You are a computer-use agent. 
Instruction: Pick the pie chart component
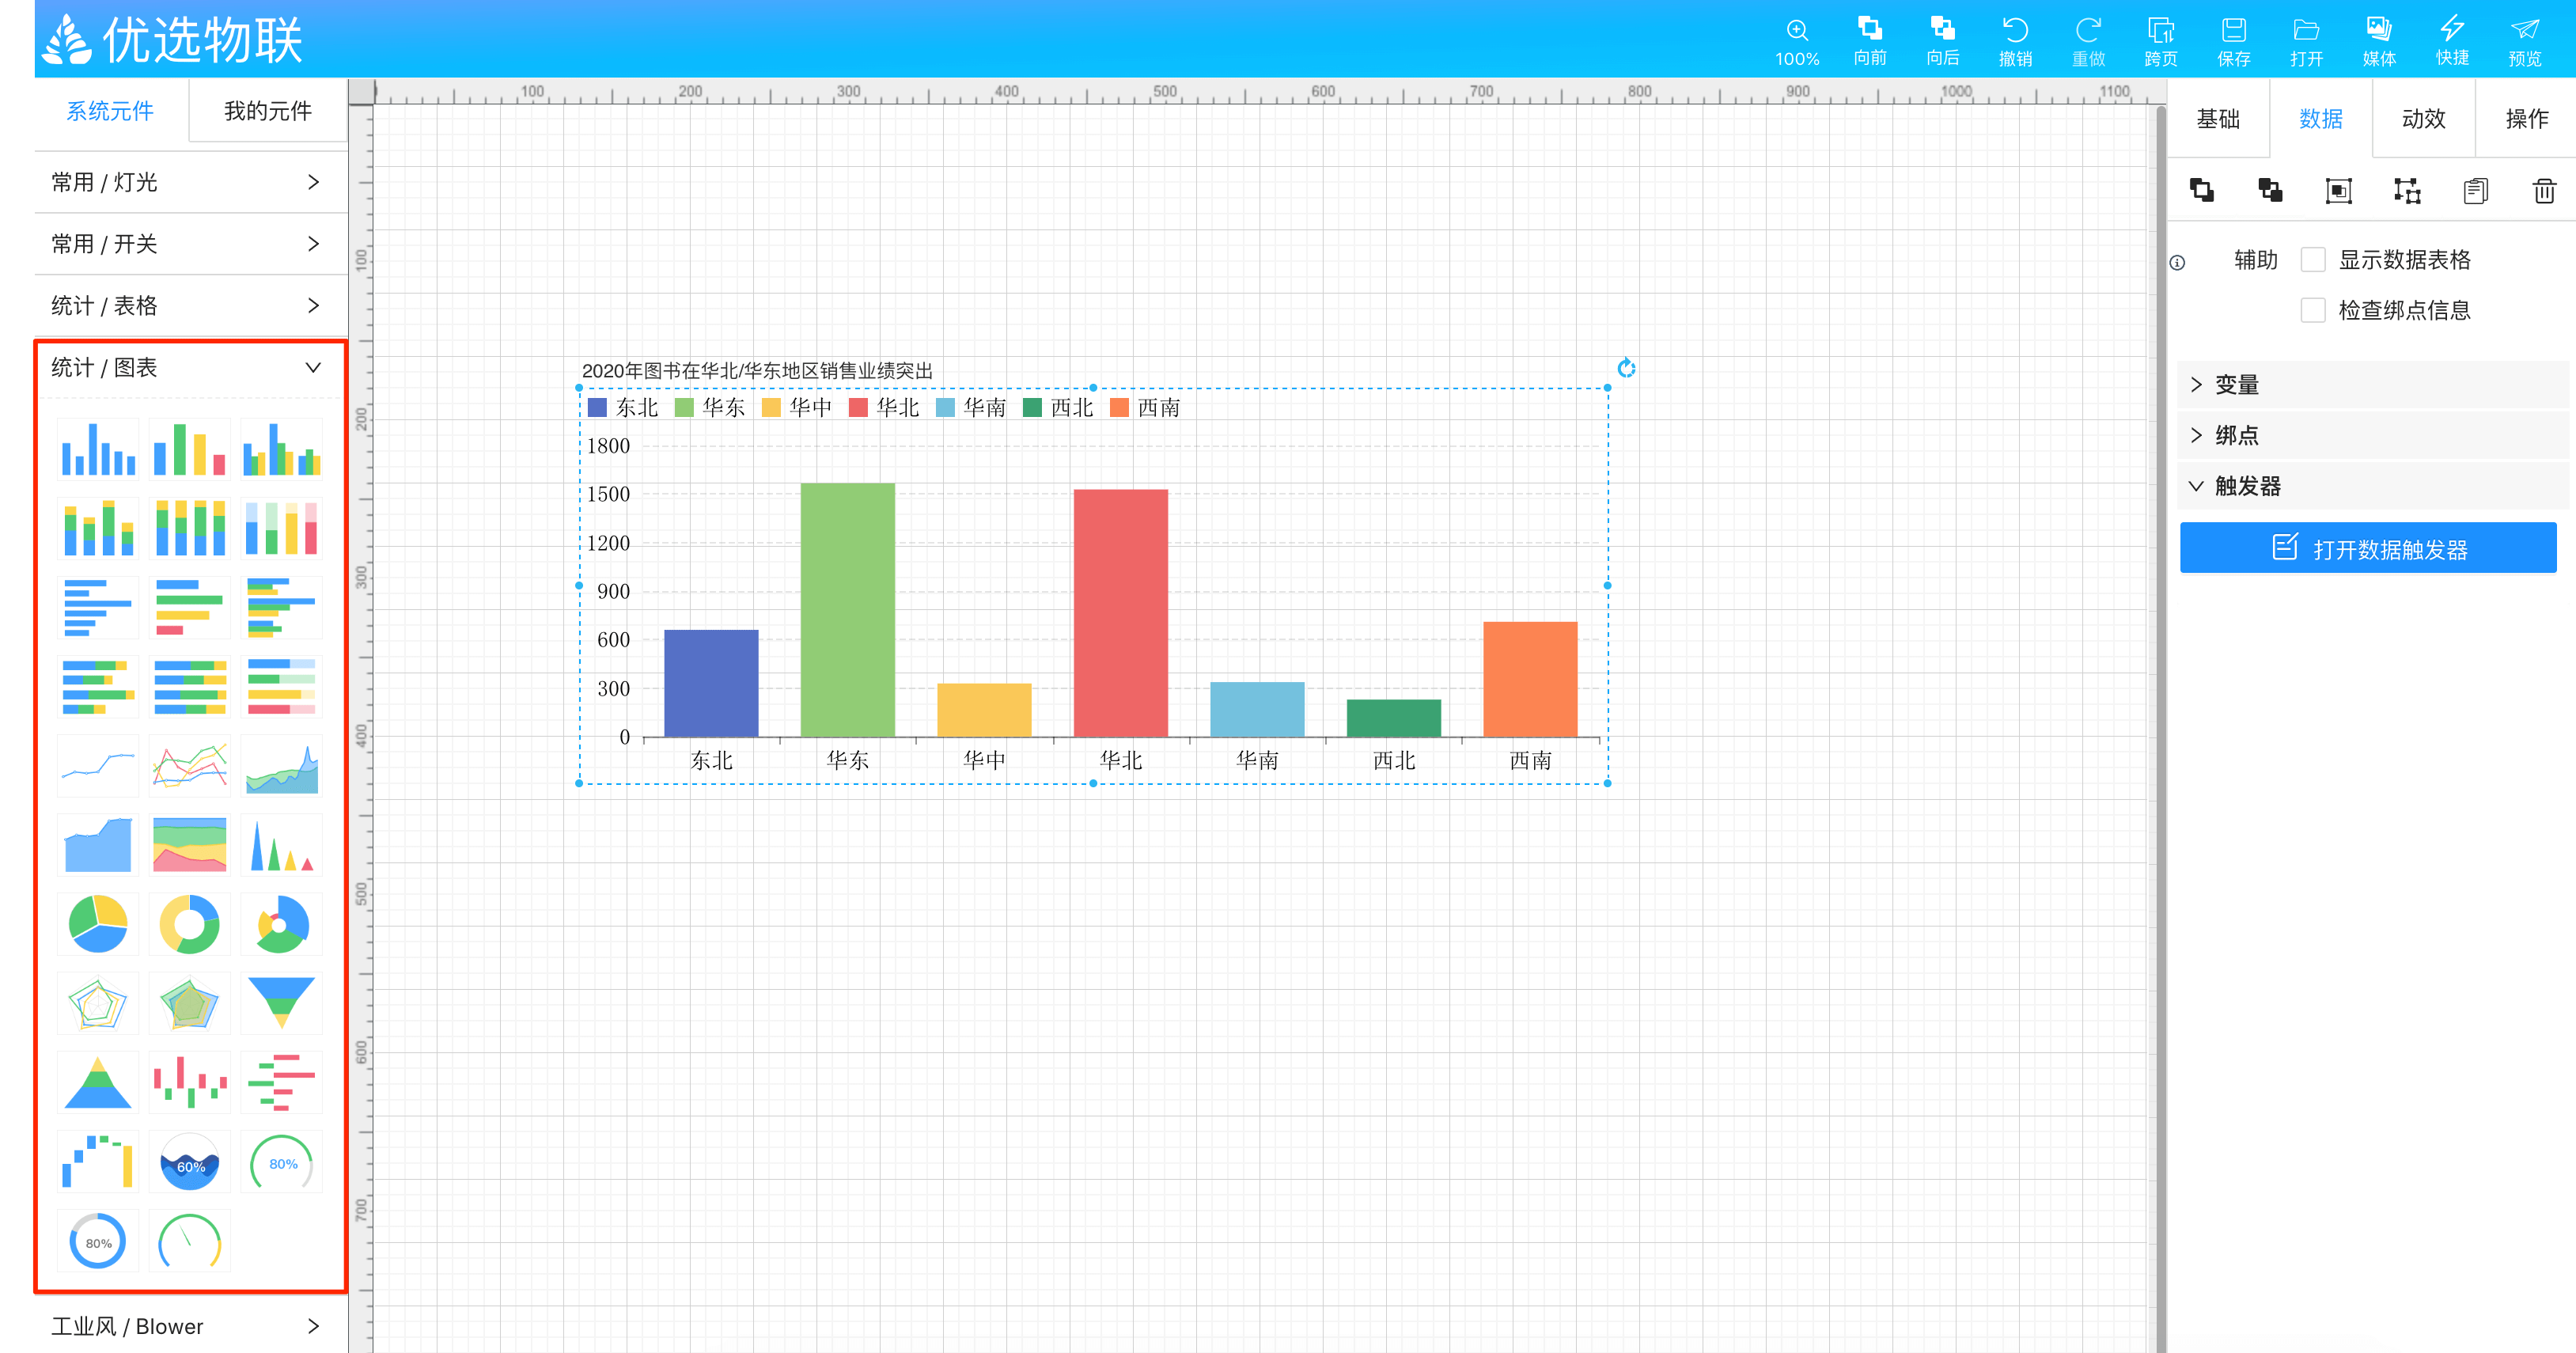click(x=98, y=923)
